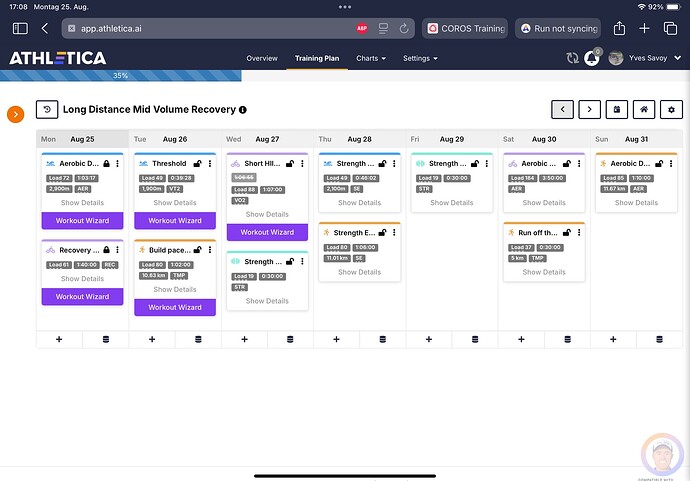The height and width of the screenshot is (481, 690).
Task: Switch to the Overview tab
Action: [262, 58]
